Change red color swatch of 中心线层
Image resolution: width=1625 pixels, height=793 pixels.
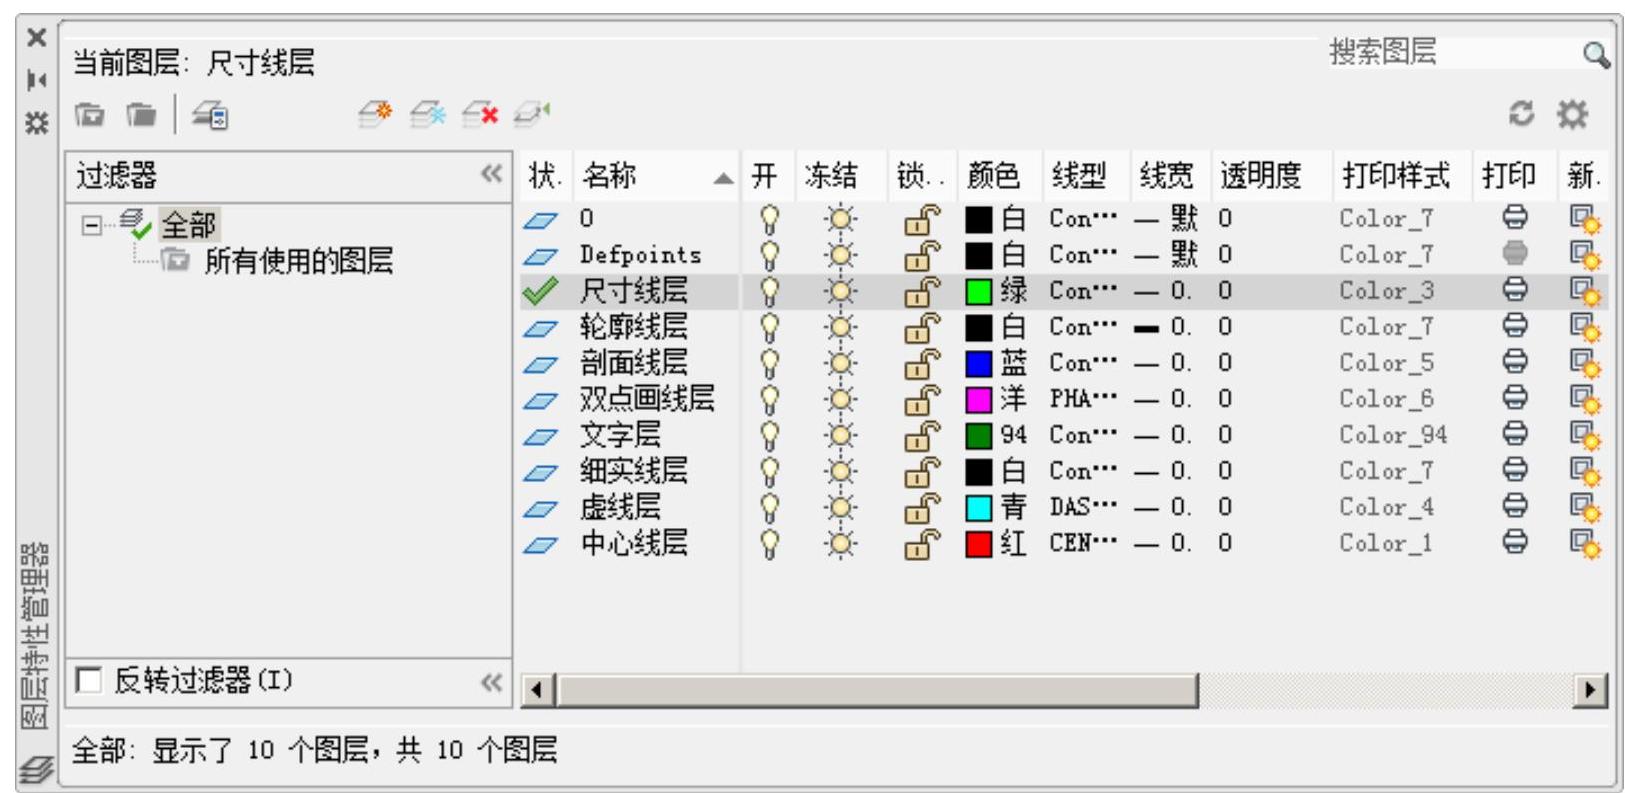pyautogui.click(x=978, y=543)
